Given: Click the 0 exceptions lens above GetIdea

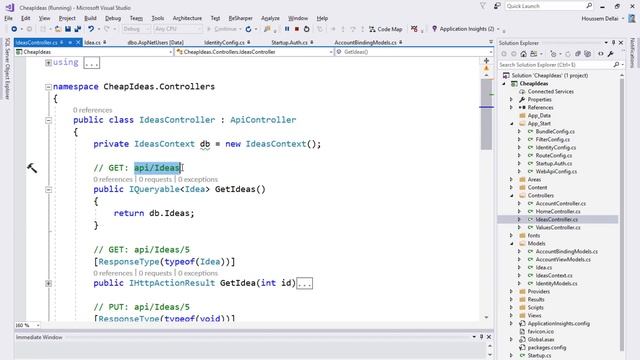Looking at the screenshot, I should click(x=198, y=273).
